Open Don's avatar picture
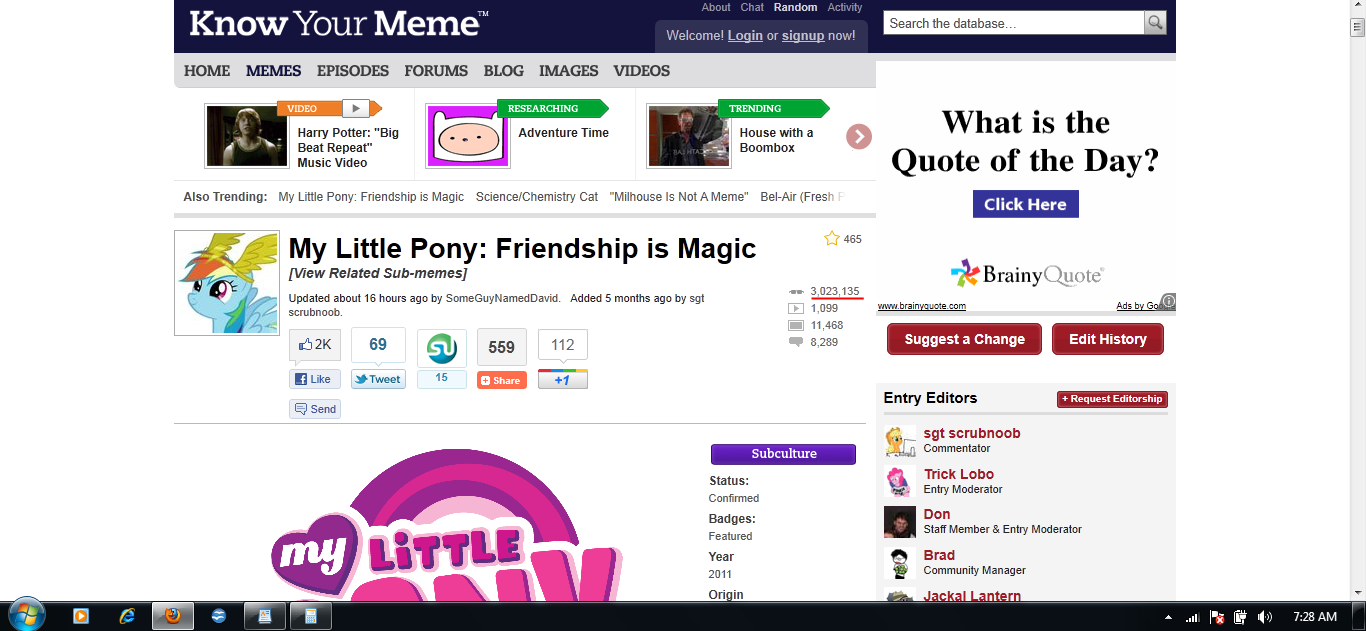This screenshot has height=631, width=1366. (900, 522)
